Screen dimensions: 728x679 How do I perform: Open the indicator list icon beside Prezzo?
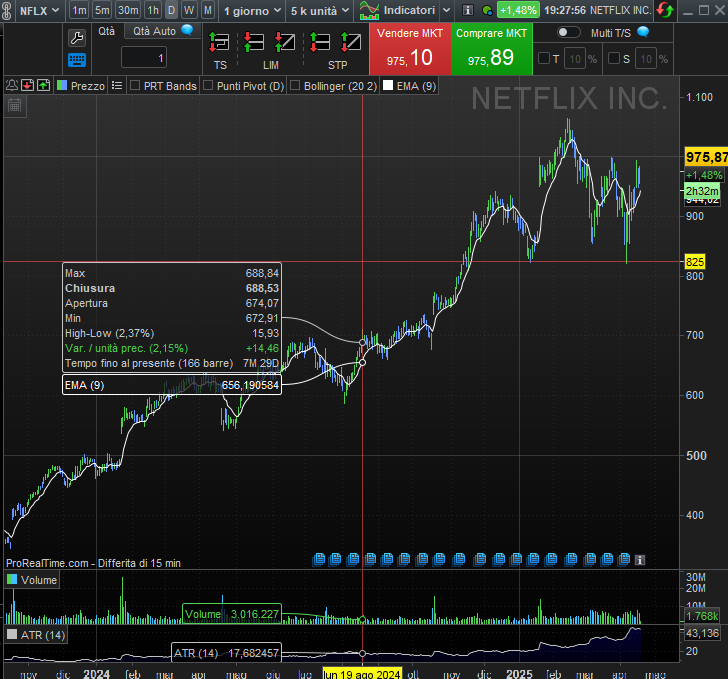click(118, 86)
